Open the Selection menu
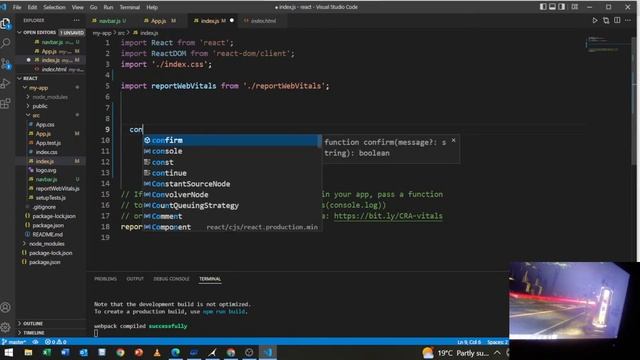This screenshot has width=640, height=360. pyautogui.click(x=54, y=7)
